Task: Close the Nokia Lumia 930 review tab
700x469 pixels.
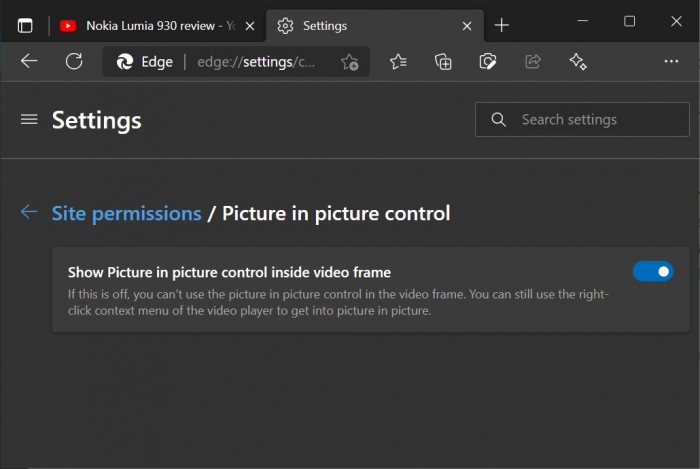Action: 249,26
